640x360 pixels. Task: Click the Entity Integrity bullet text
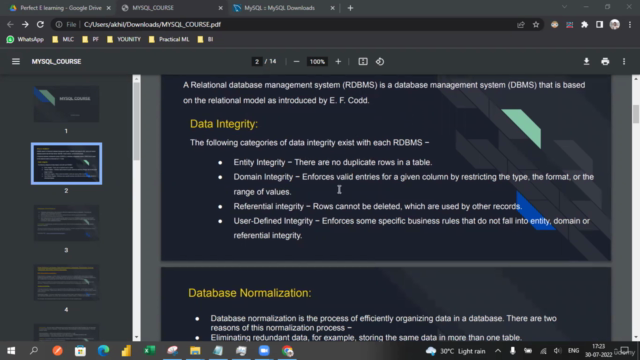pyautogui.click(x=333, y=162)
